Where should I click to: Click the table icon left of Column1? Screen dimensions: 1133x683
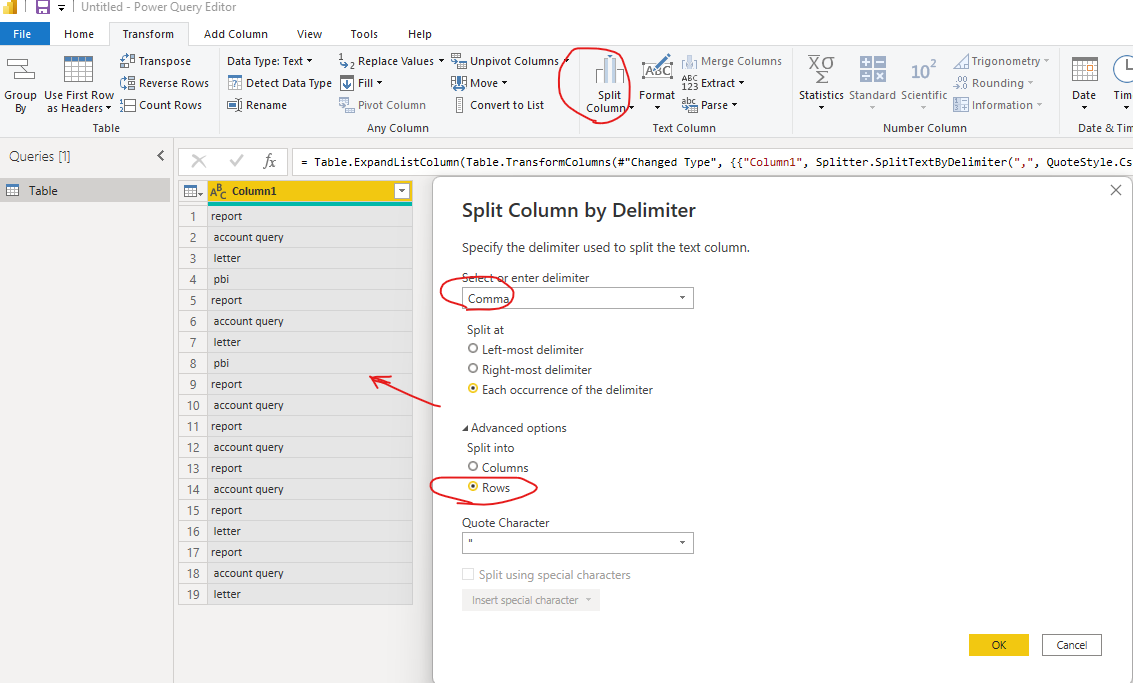pos(193,192)
